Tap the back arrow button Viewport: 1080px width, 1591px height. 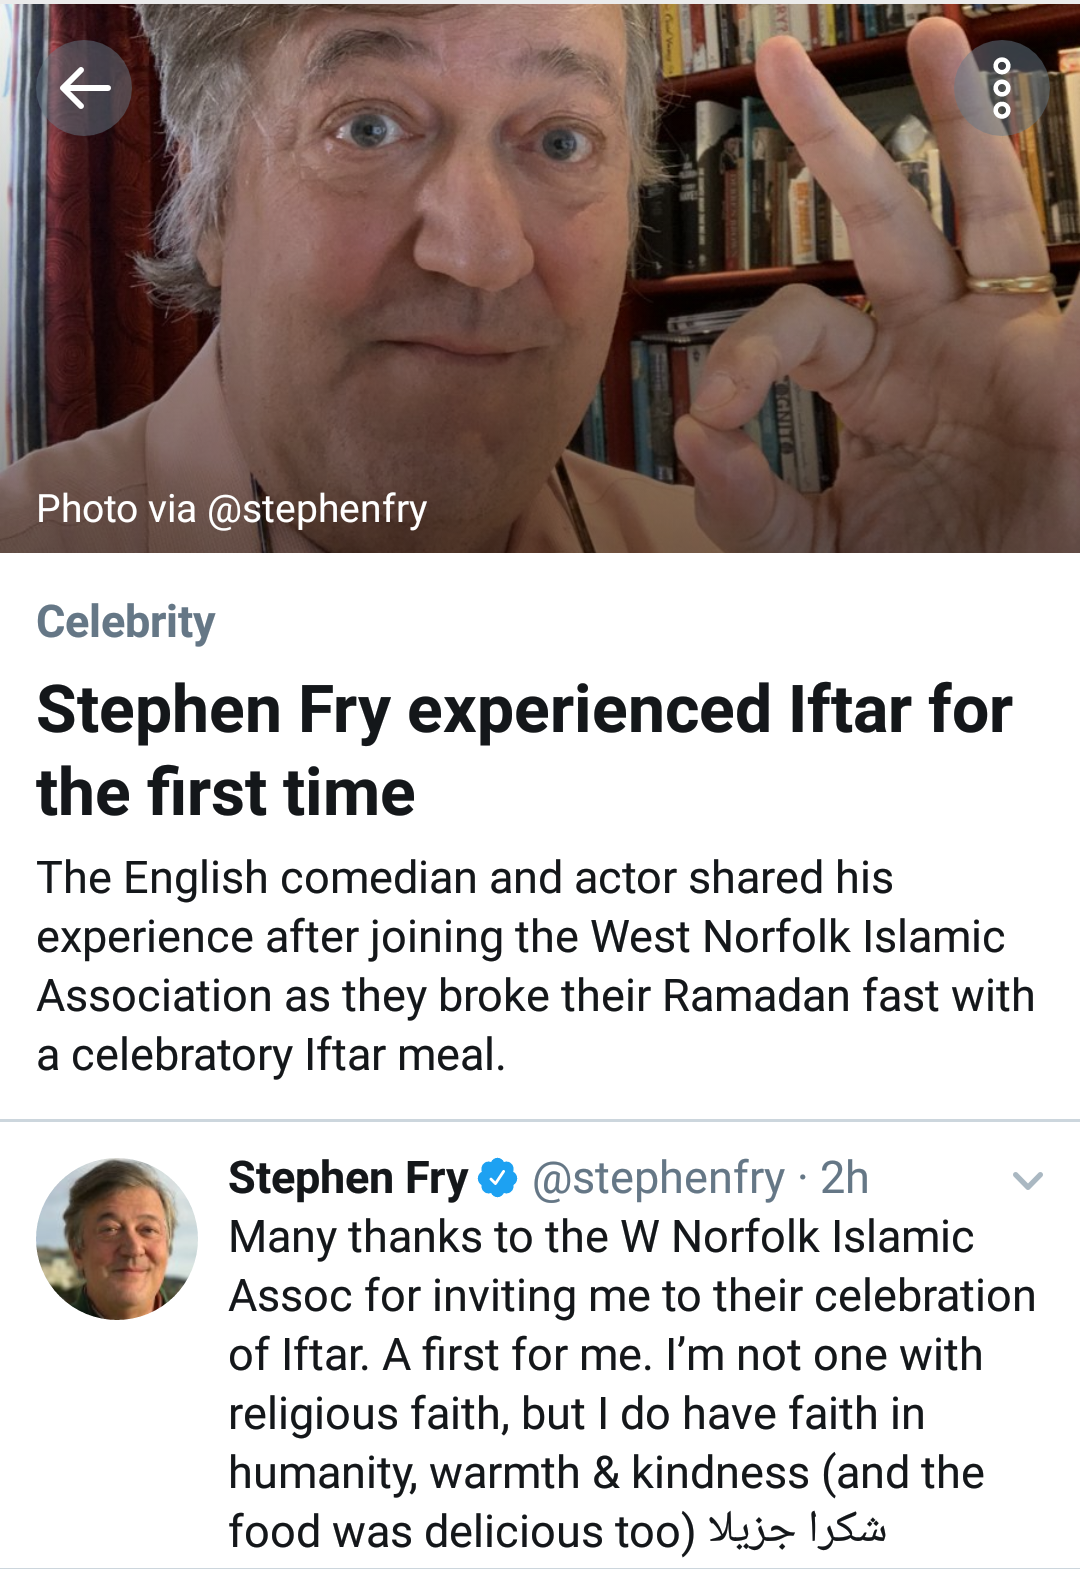coord(84,89)
